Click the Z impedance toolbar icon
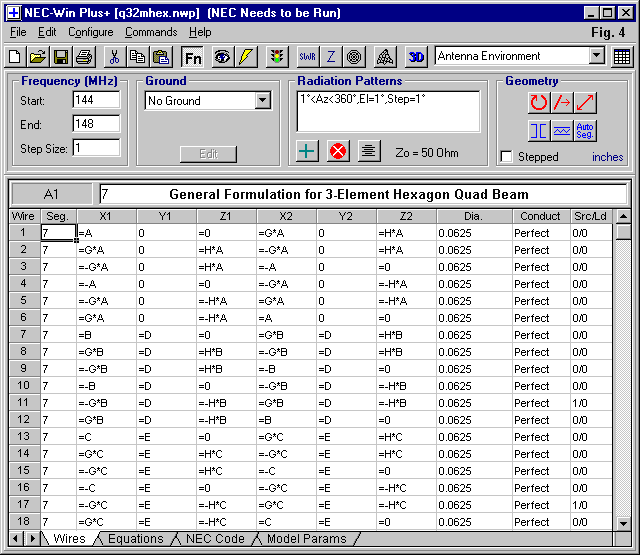 (x=331, y=57)
